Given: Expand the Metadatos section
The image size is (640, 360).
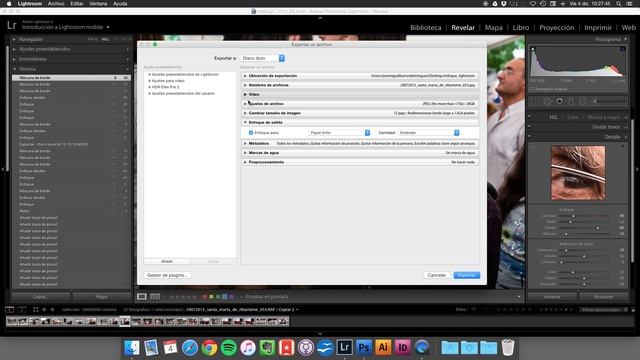Looking at the screenshot, I should click(x=245, y=144).
